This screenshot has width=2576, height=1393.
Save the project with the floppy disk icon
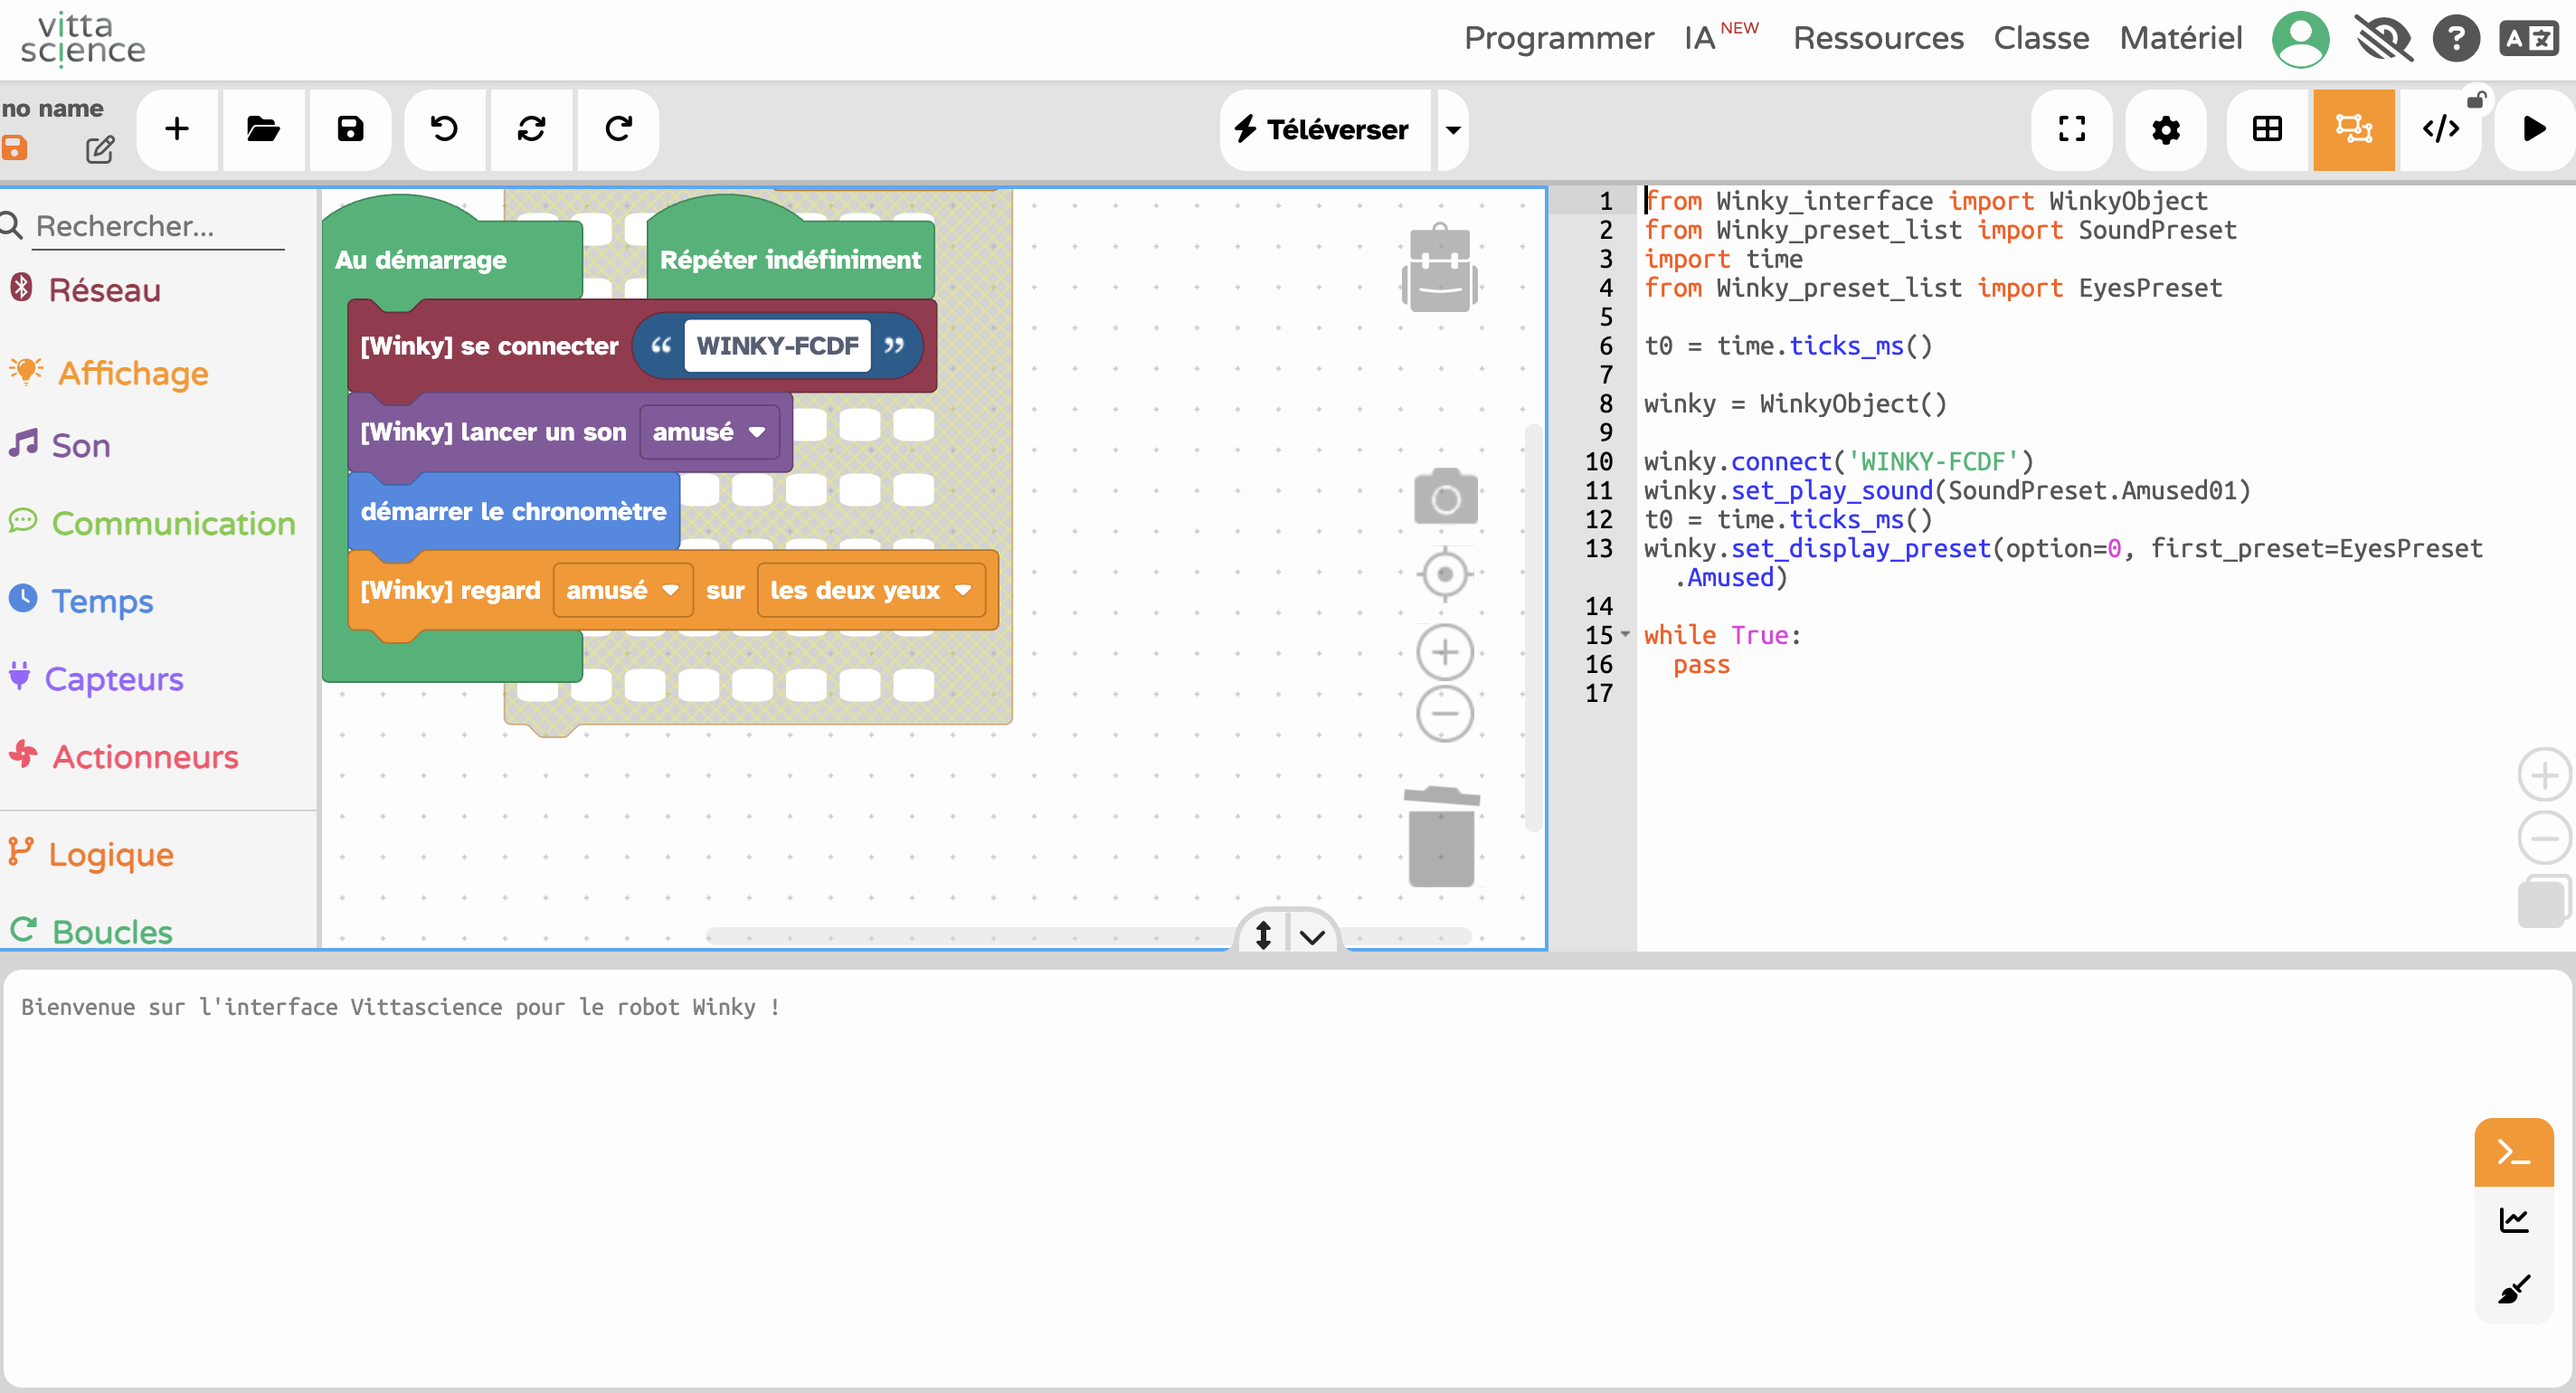coord(350,129)
